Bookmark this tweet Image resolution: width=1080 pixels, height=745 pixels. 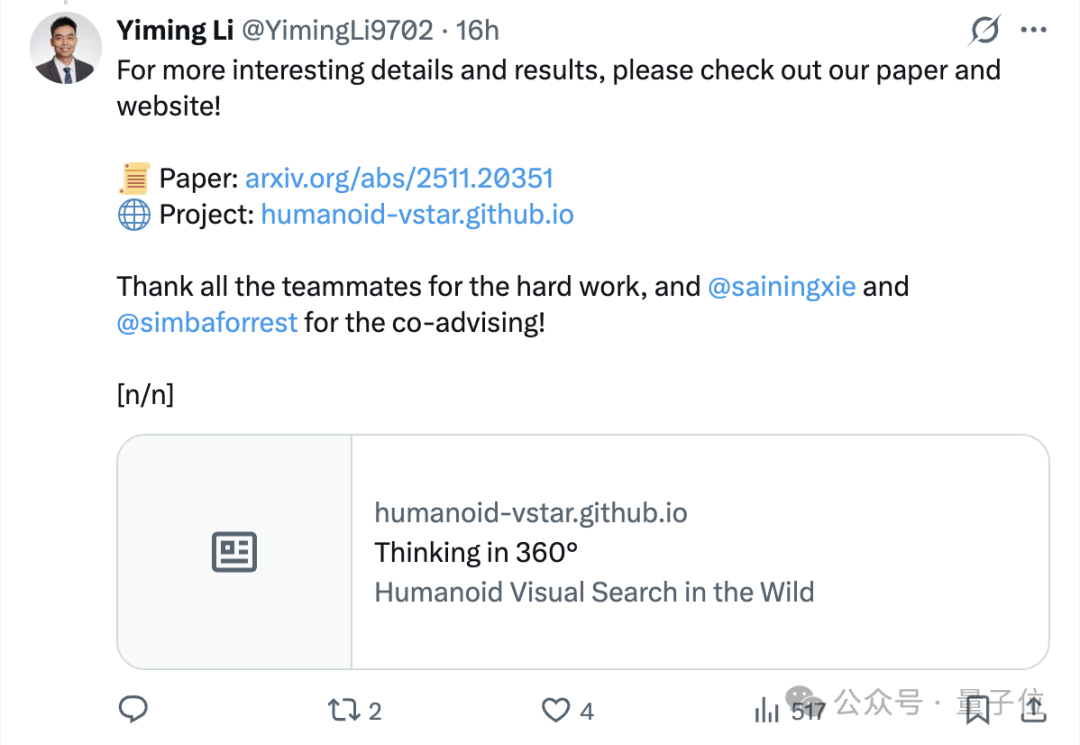977,709
